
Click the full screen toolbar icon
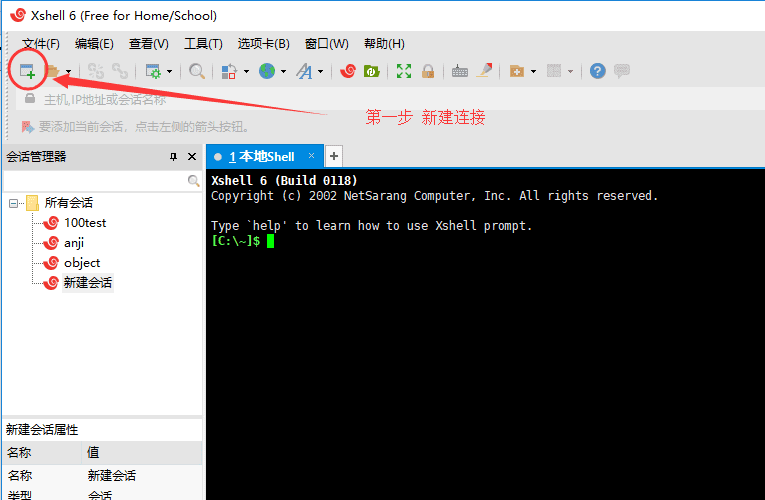[x=403, y=71]
